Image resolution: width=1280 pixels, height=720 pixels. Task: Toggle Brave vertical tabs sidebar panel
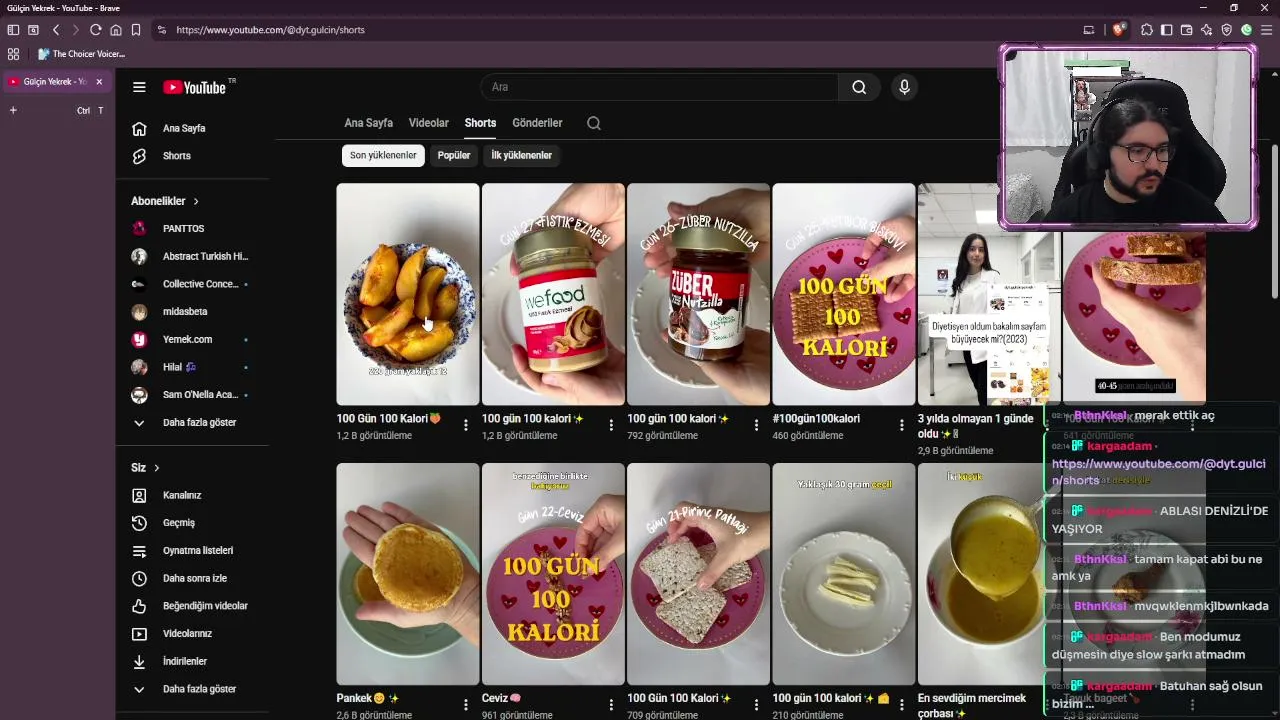(13, 30)
